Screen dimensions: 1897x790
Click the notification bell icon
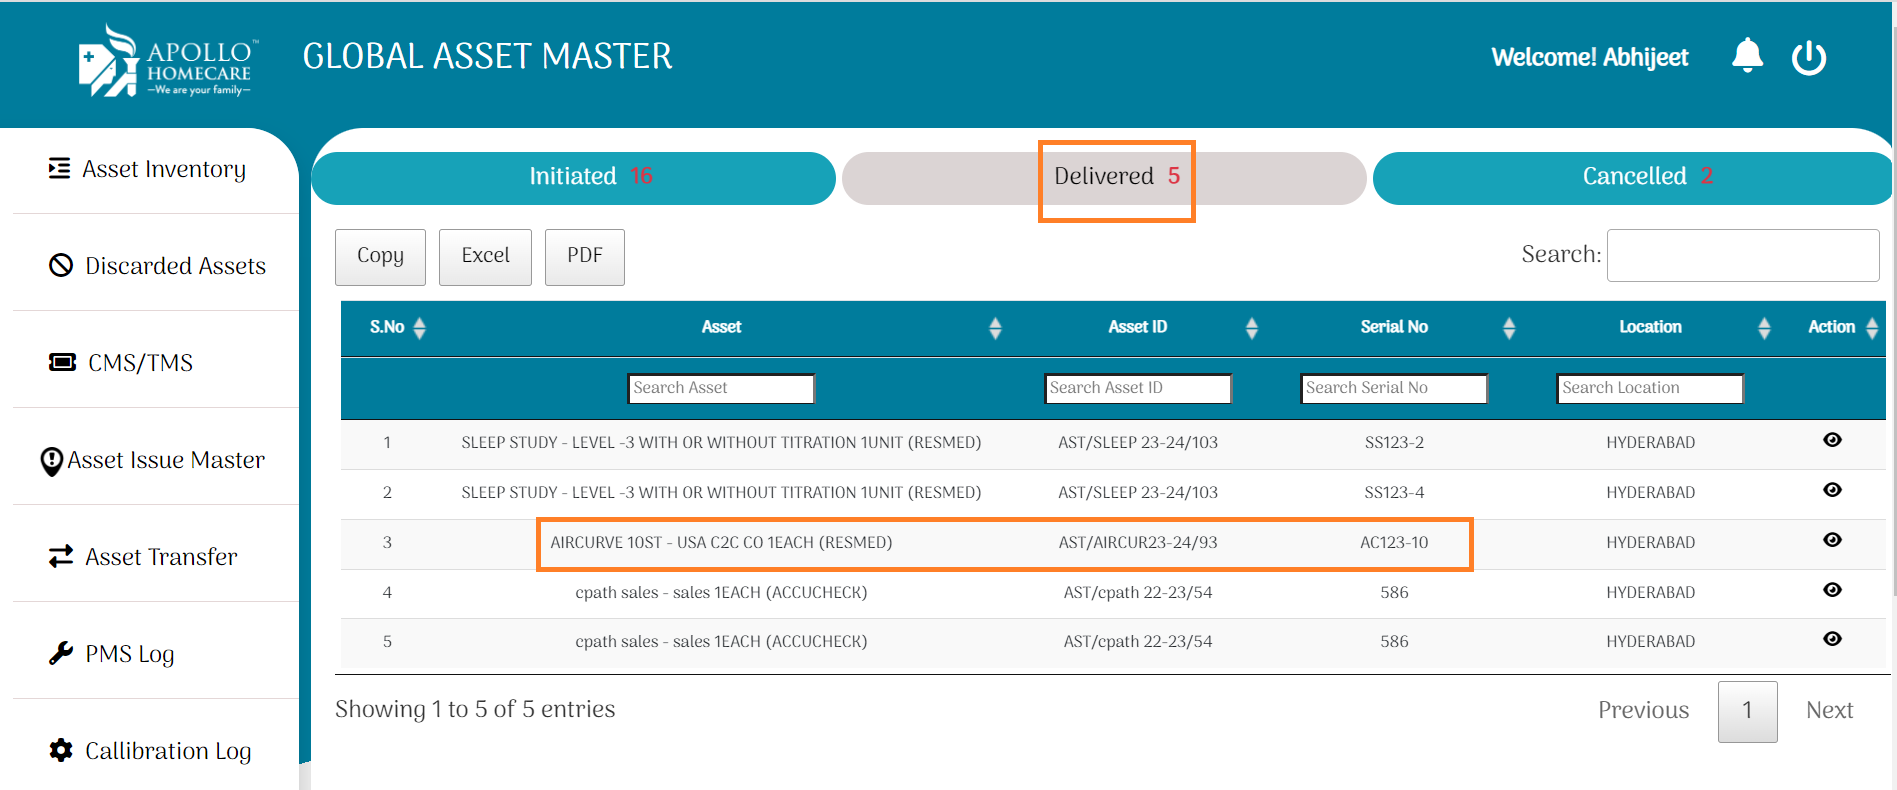1747,56
